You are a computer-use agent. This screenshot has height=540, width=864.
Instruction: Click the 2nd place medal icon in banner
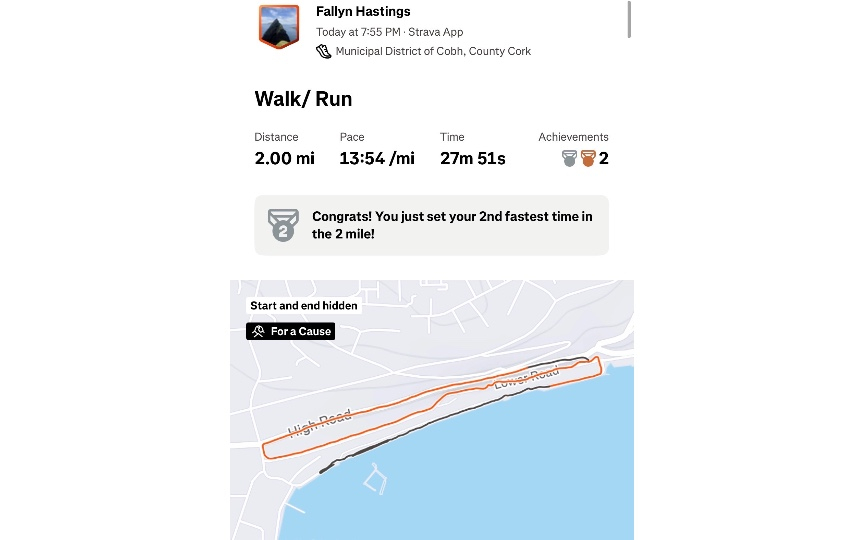point(283,225)
